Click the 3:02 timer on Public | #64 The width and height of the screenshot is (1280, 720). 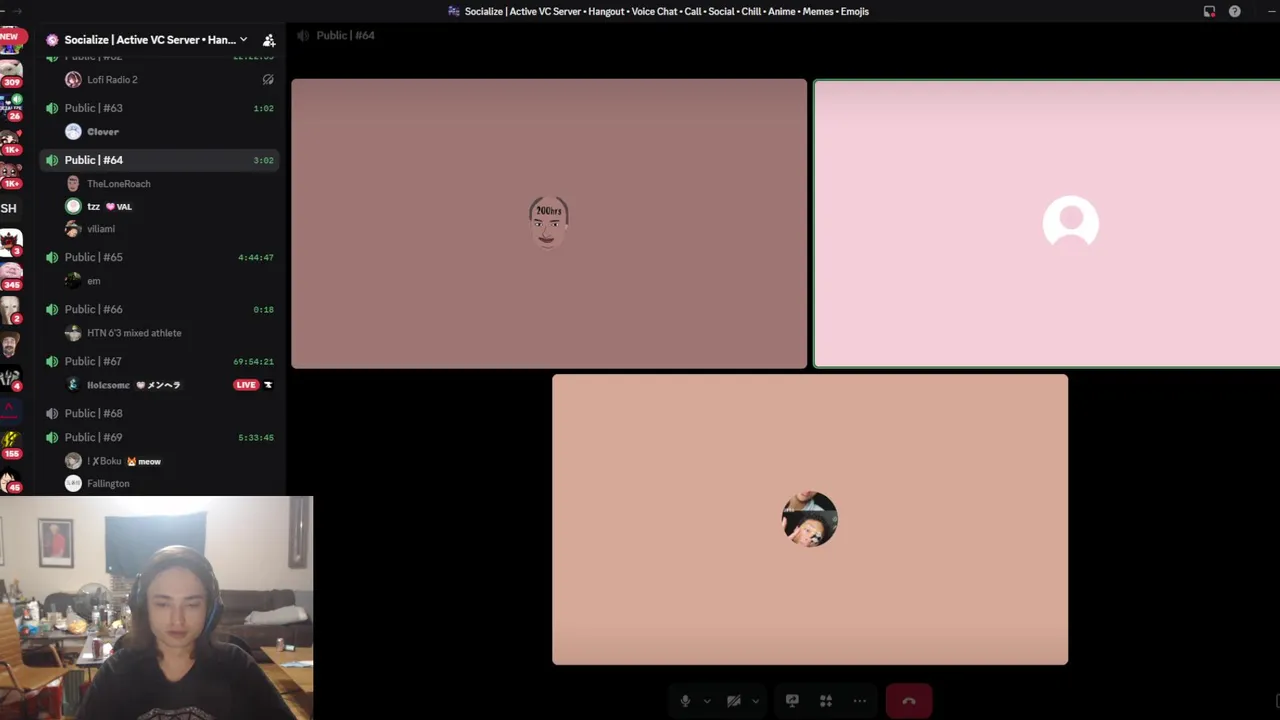click(x=263, y=160)
